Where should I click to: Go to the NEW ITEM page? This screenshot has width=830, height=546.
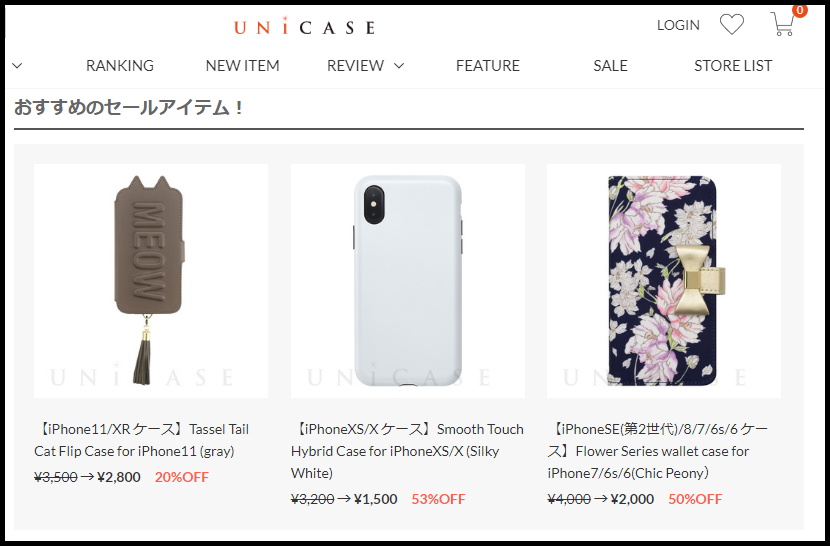pyautogui.click(x=242, y=66)
